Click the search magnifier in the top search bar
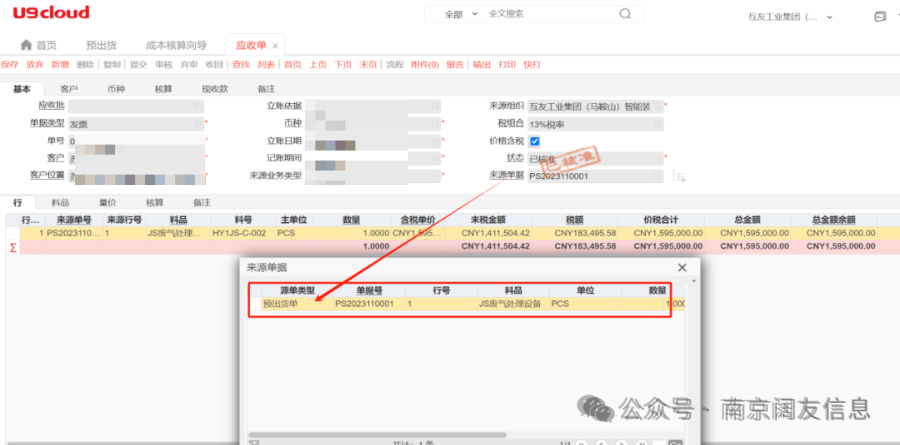 tap(625, 14)
